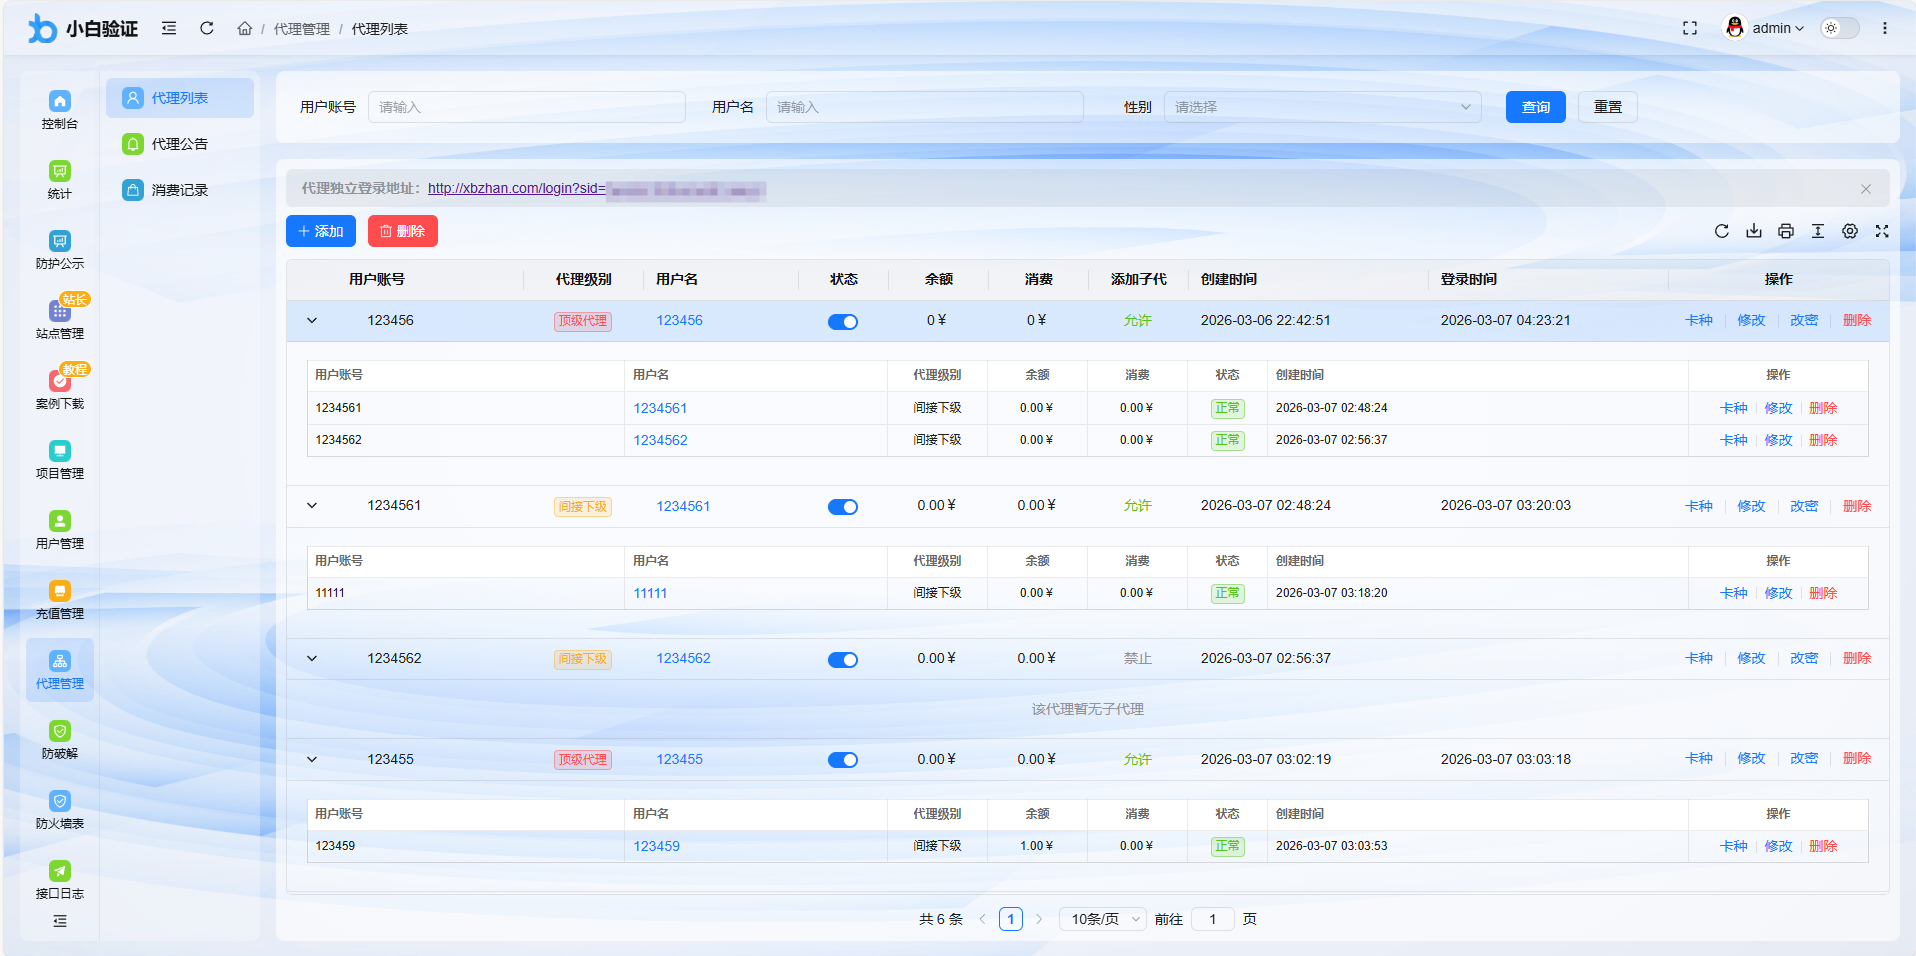Open the 控制台 panel in sidebar
The height and width of the screenshot is (956, 1916).
pyautogui.click(x=60, y=108)
